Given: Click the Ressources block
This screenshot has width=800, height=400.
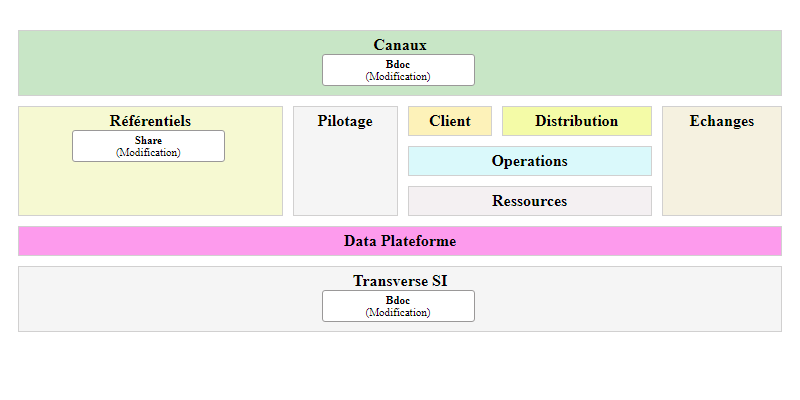Looking at the screenshot, I should 529,201.
